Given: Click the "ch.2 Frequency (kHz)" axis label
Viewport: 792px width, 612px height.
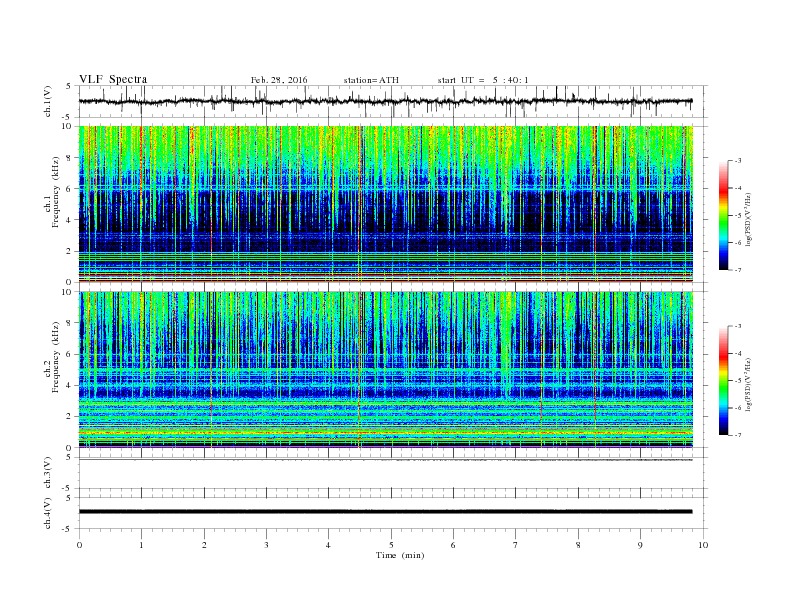Looking at the screenshot, I should click(51, 370).
